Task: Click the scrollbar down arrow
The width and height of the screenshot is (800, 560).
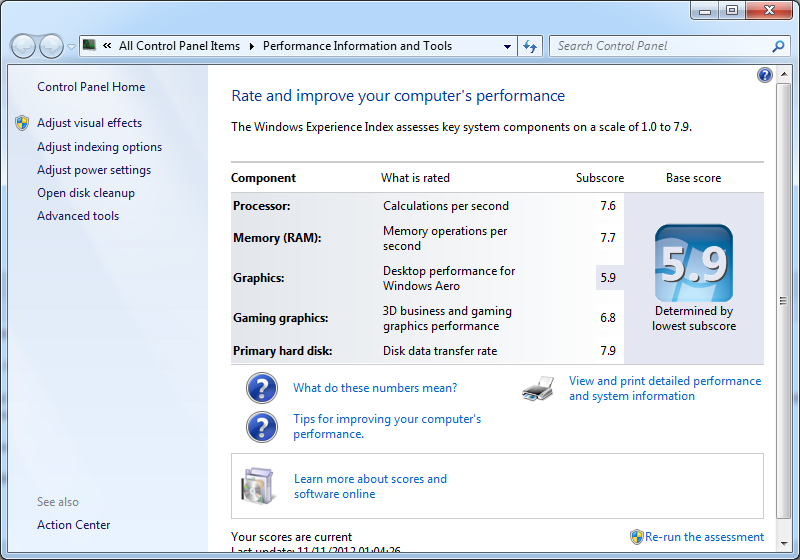Action: (784, 544)
